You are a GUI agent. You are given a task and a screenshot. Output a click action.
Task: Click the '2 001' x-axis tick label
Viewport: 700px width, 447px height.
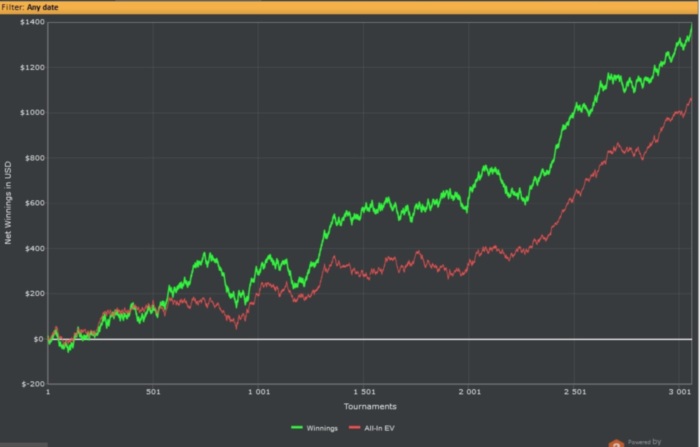pyautogui.click(x=470, y=392)
